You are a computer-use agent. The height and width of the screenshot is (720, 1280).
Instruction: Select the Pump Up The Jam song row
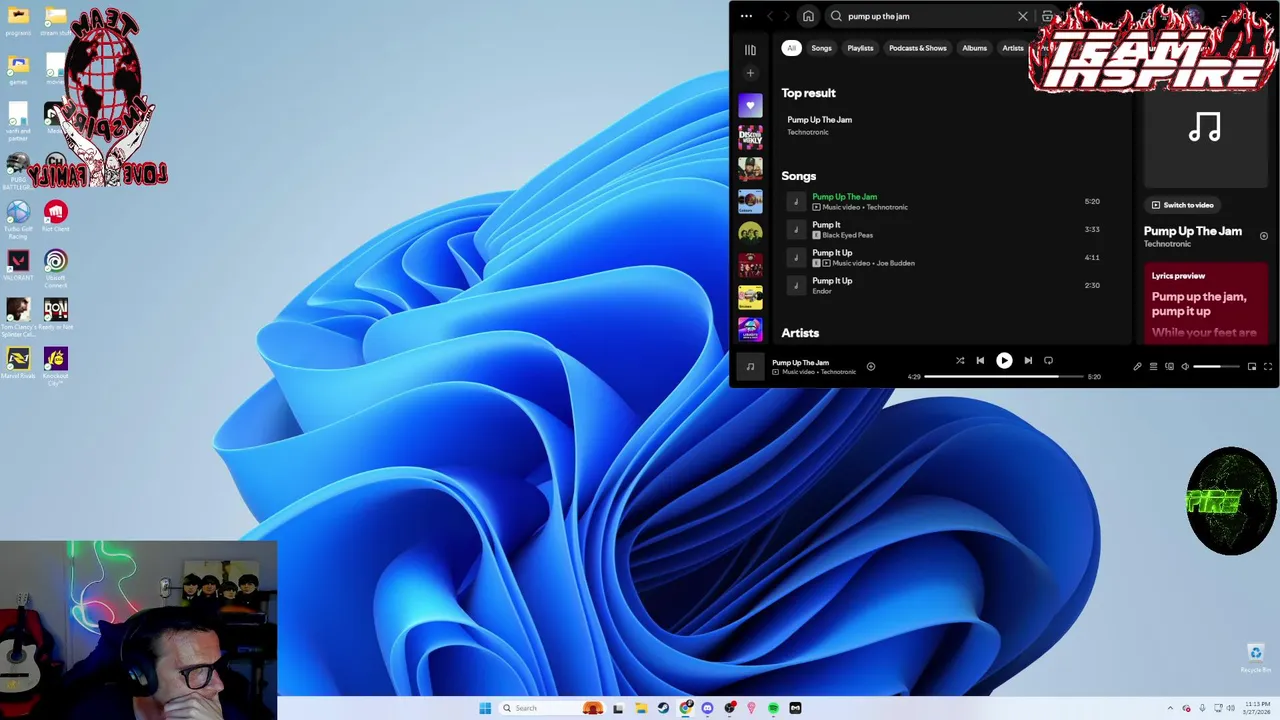pyautogui.click(x=944, y=202)
